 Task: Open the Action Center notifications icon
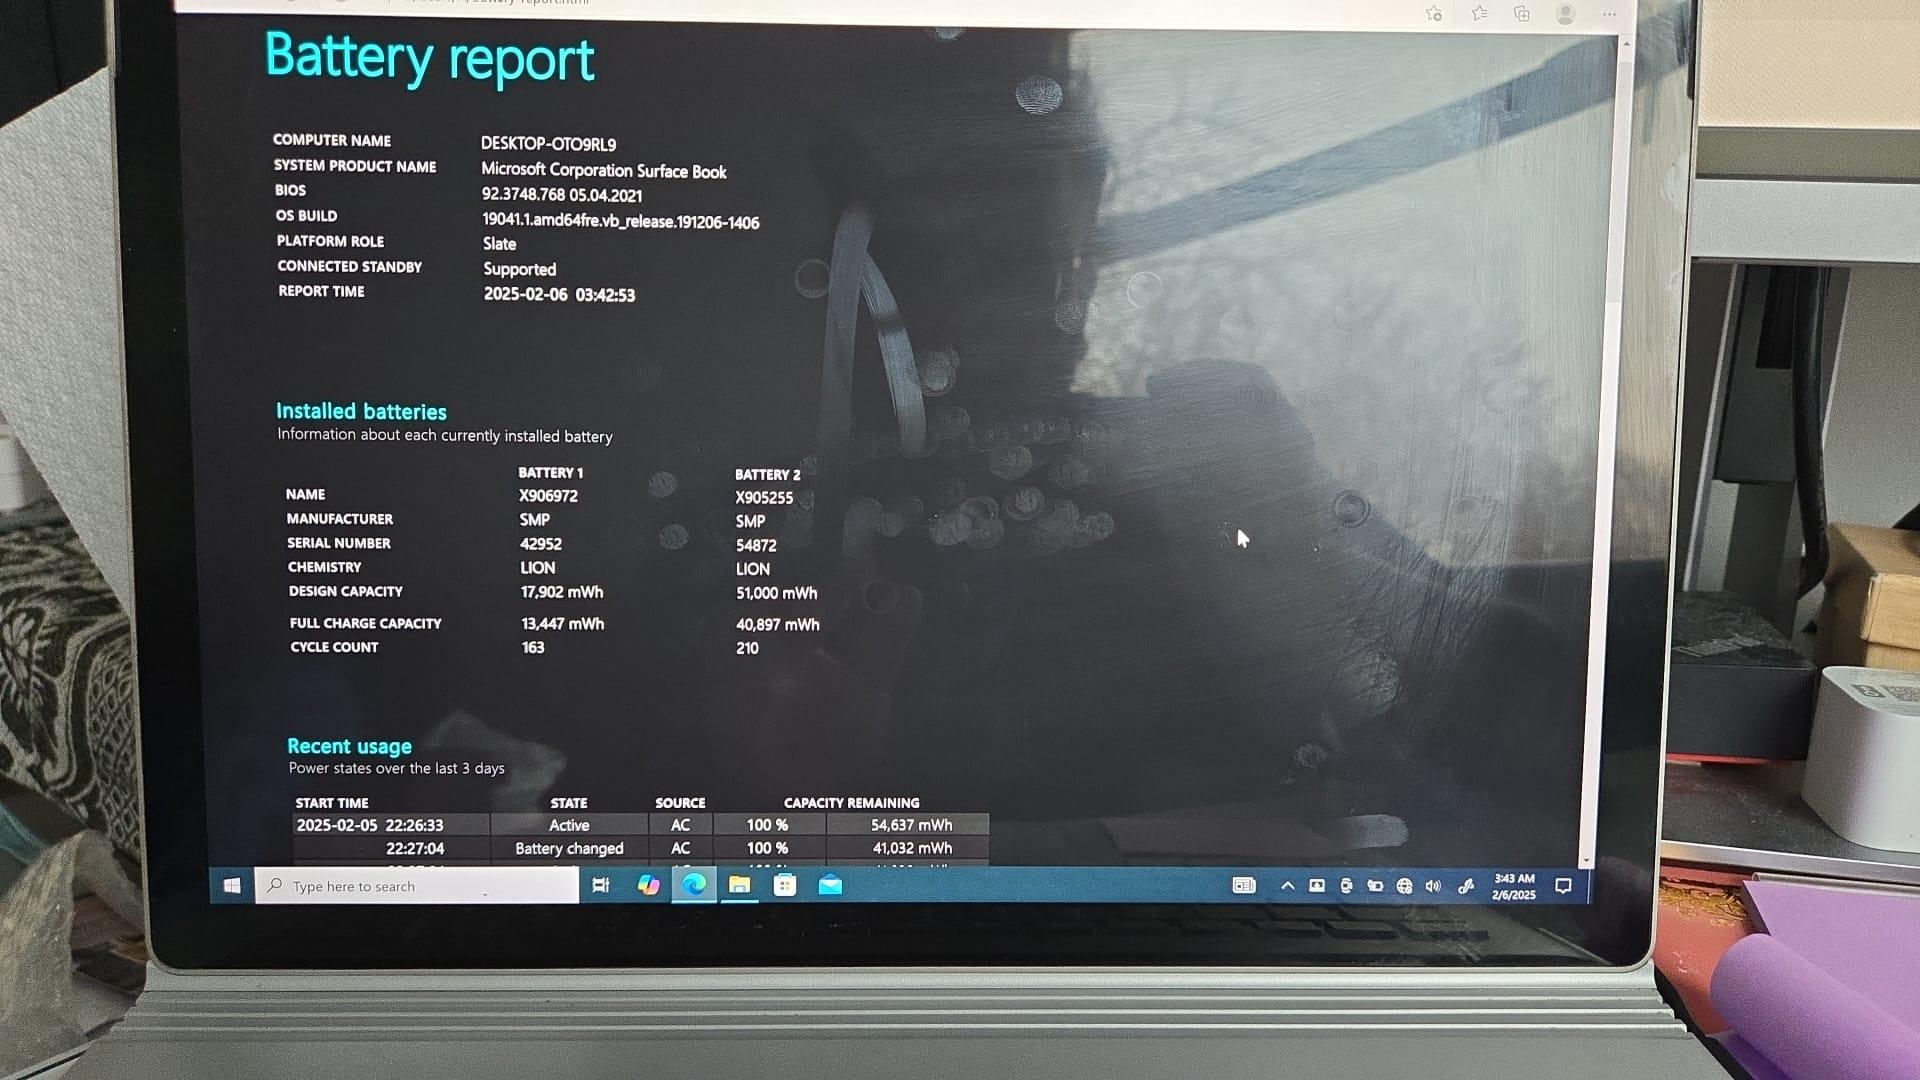(1563, 886)
